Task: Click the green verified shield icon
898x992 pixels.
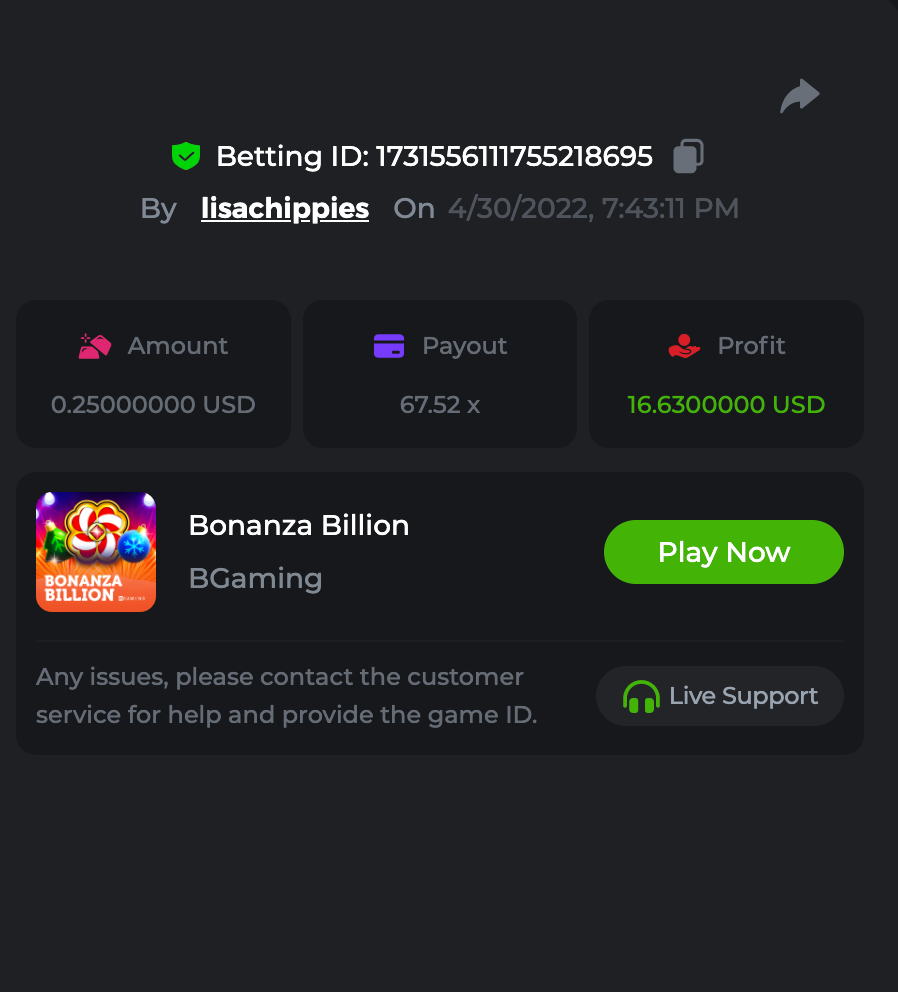Action: coord(186,156)
